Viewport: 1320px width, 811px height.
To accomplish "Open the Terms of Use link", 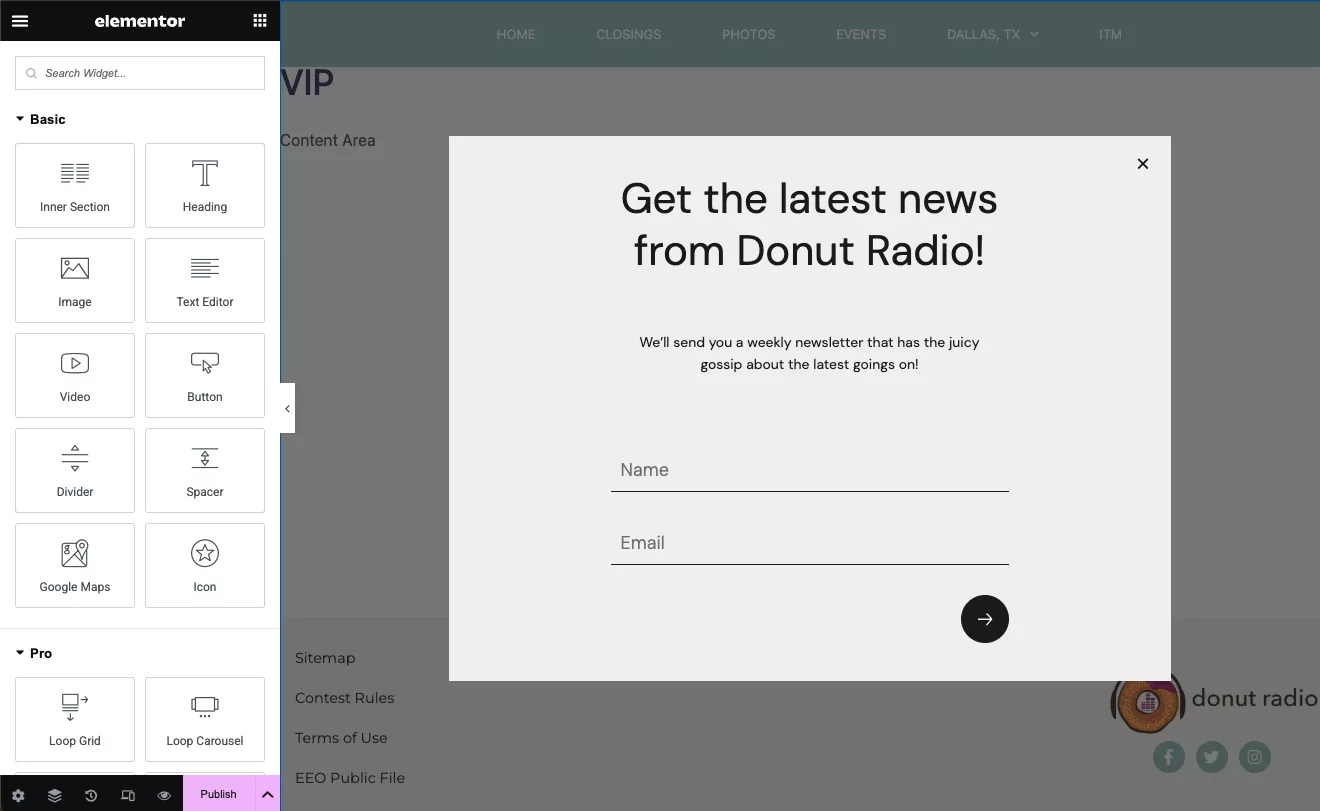I will tap(341, 738).
